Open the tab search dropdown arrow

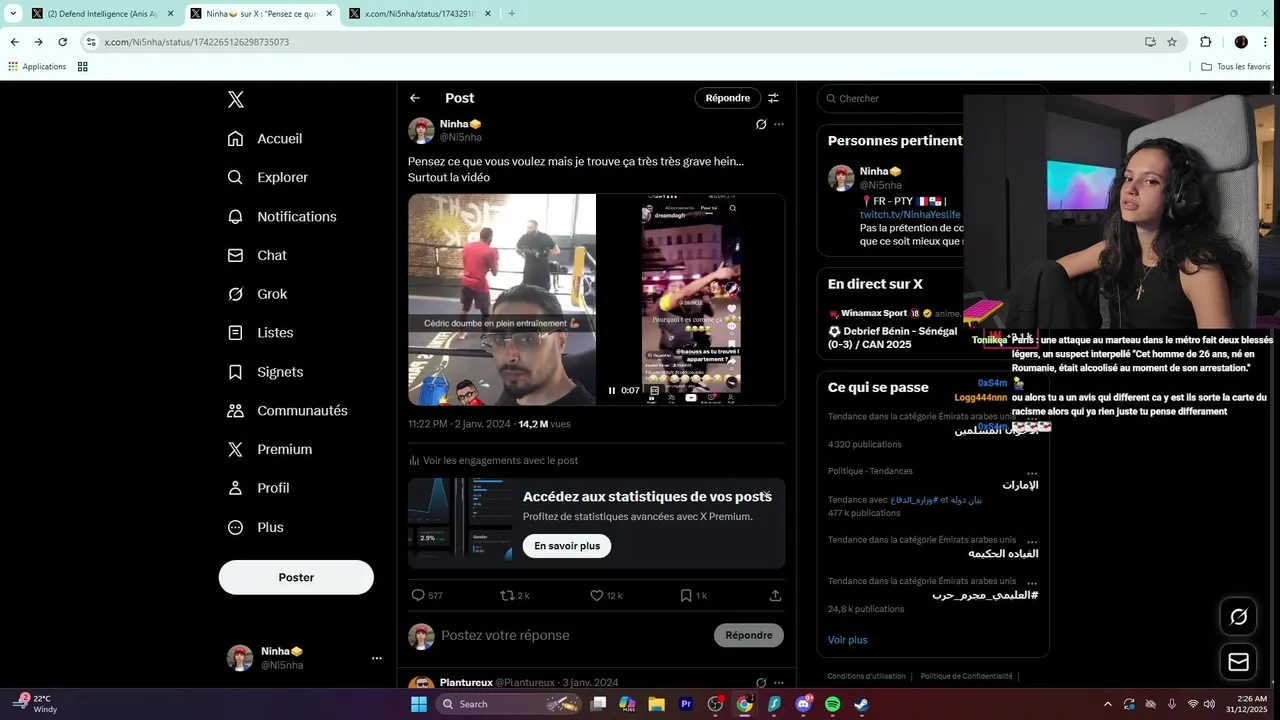[x=13, y=14]
